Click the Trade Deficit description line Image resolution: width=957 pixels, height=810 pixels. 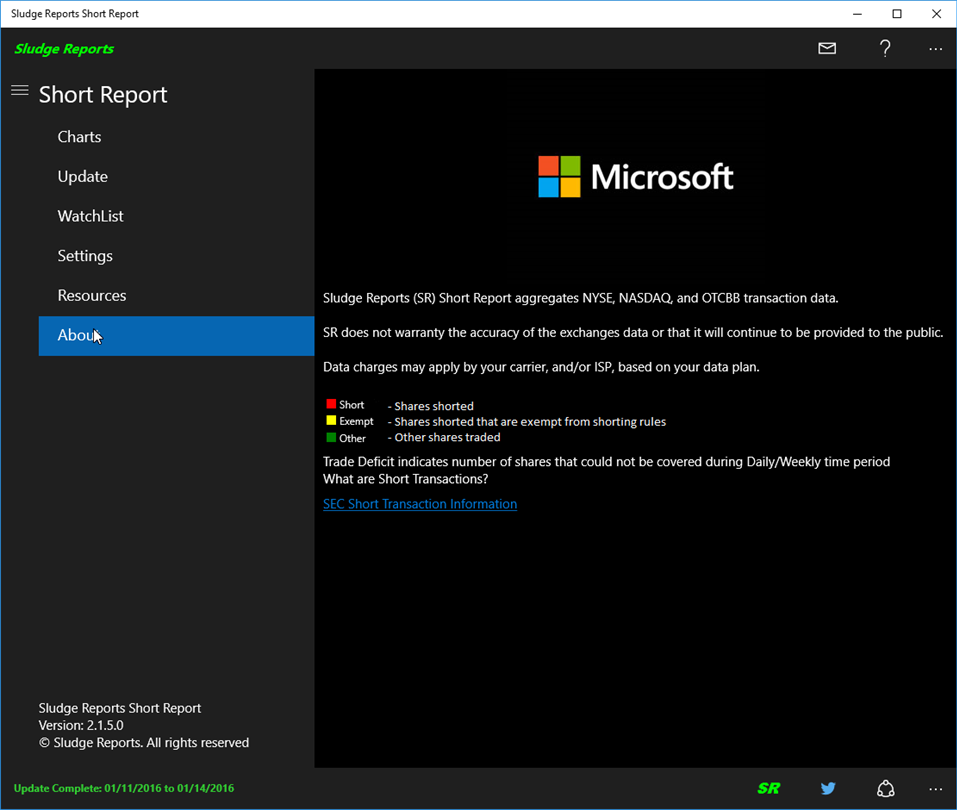pos(606,461)
